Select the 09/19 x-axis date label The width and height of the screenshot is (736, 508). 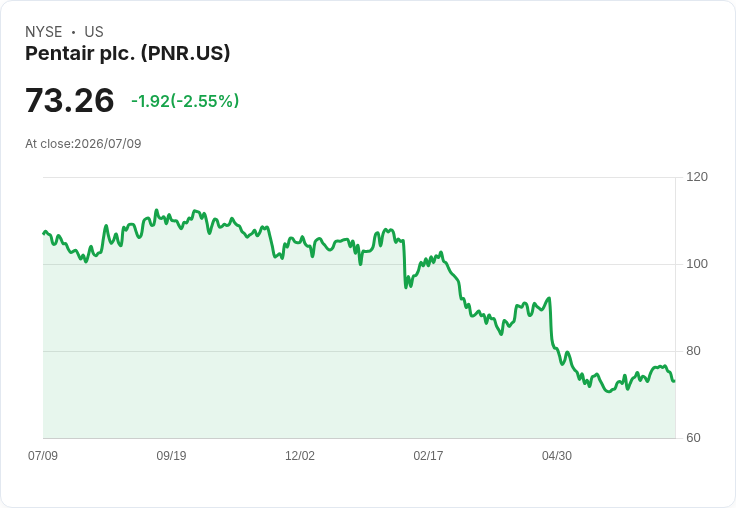pyautogui.click(x=171, y=456)
